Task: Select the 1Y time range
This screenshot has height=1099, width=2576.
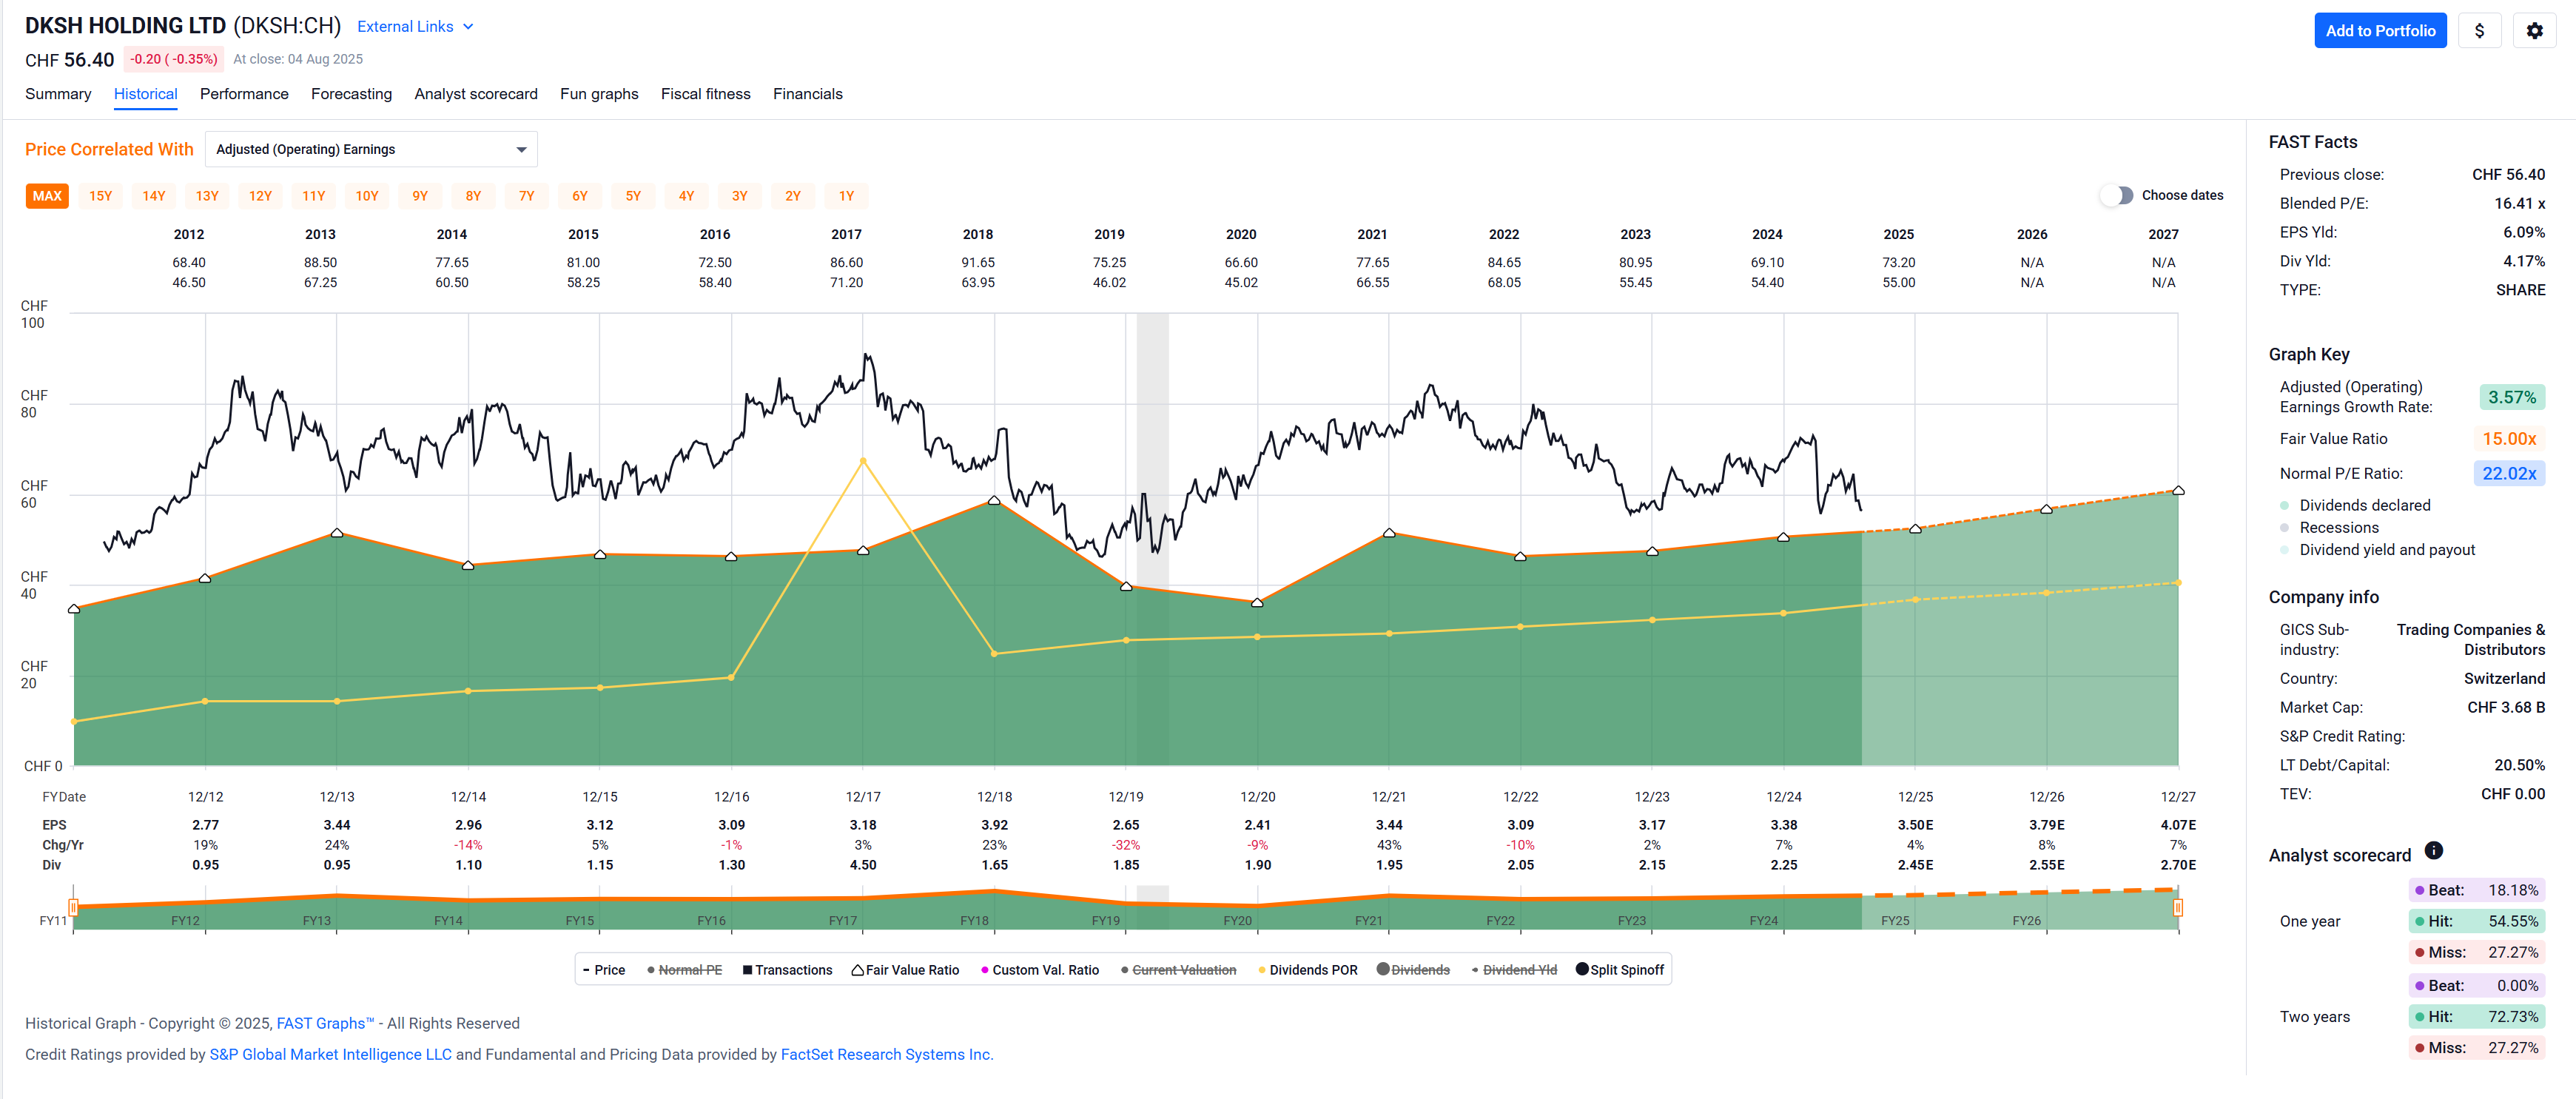Action: [846, 196]
